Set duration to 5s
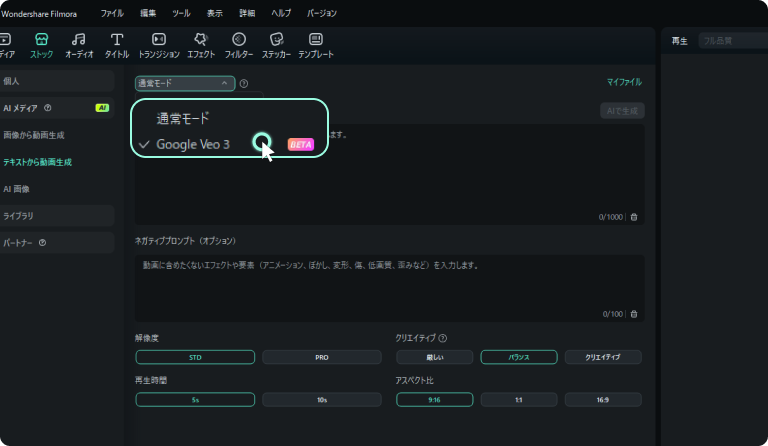 click(195, 399)
